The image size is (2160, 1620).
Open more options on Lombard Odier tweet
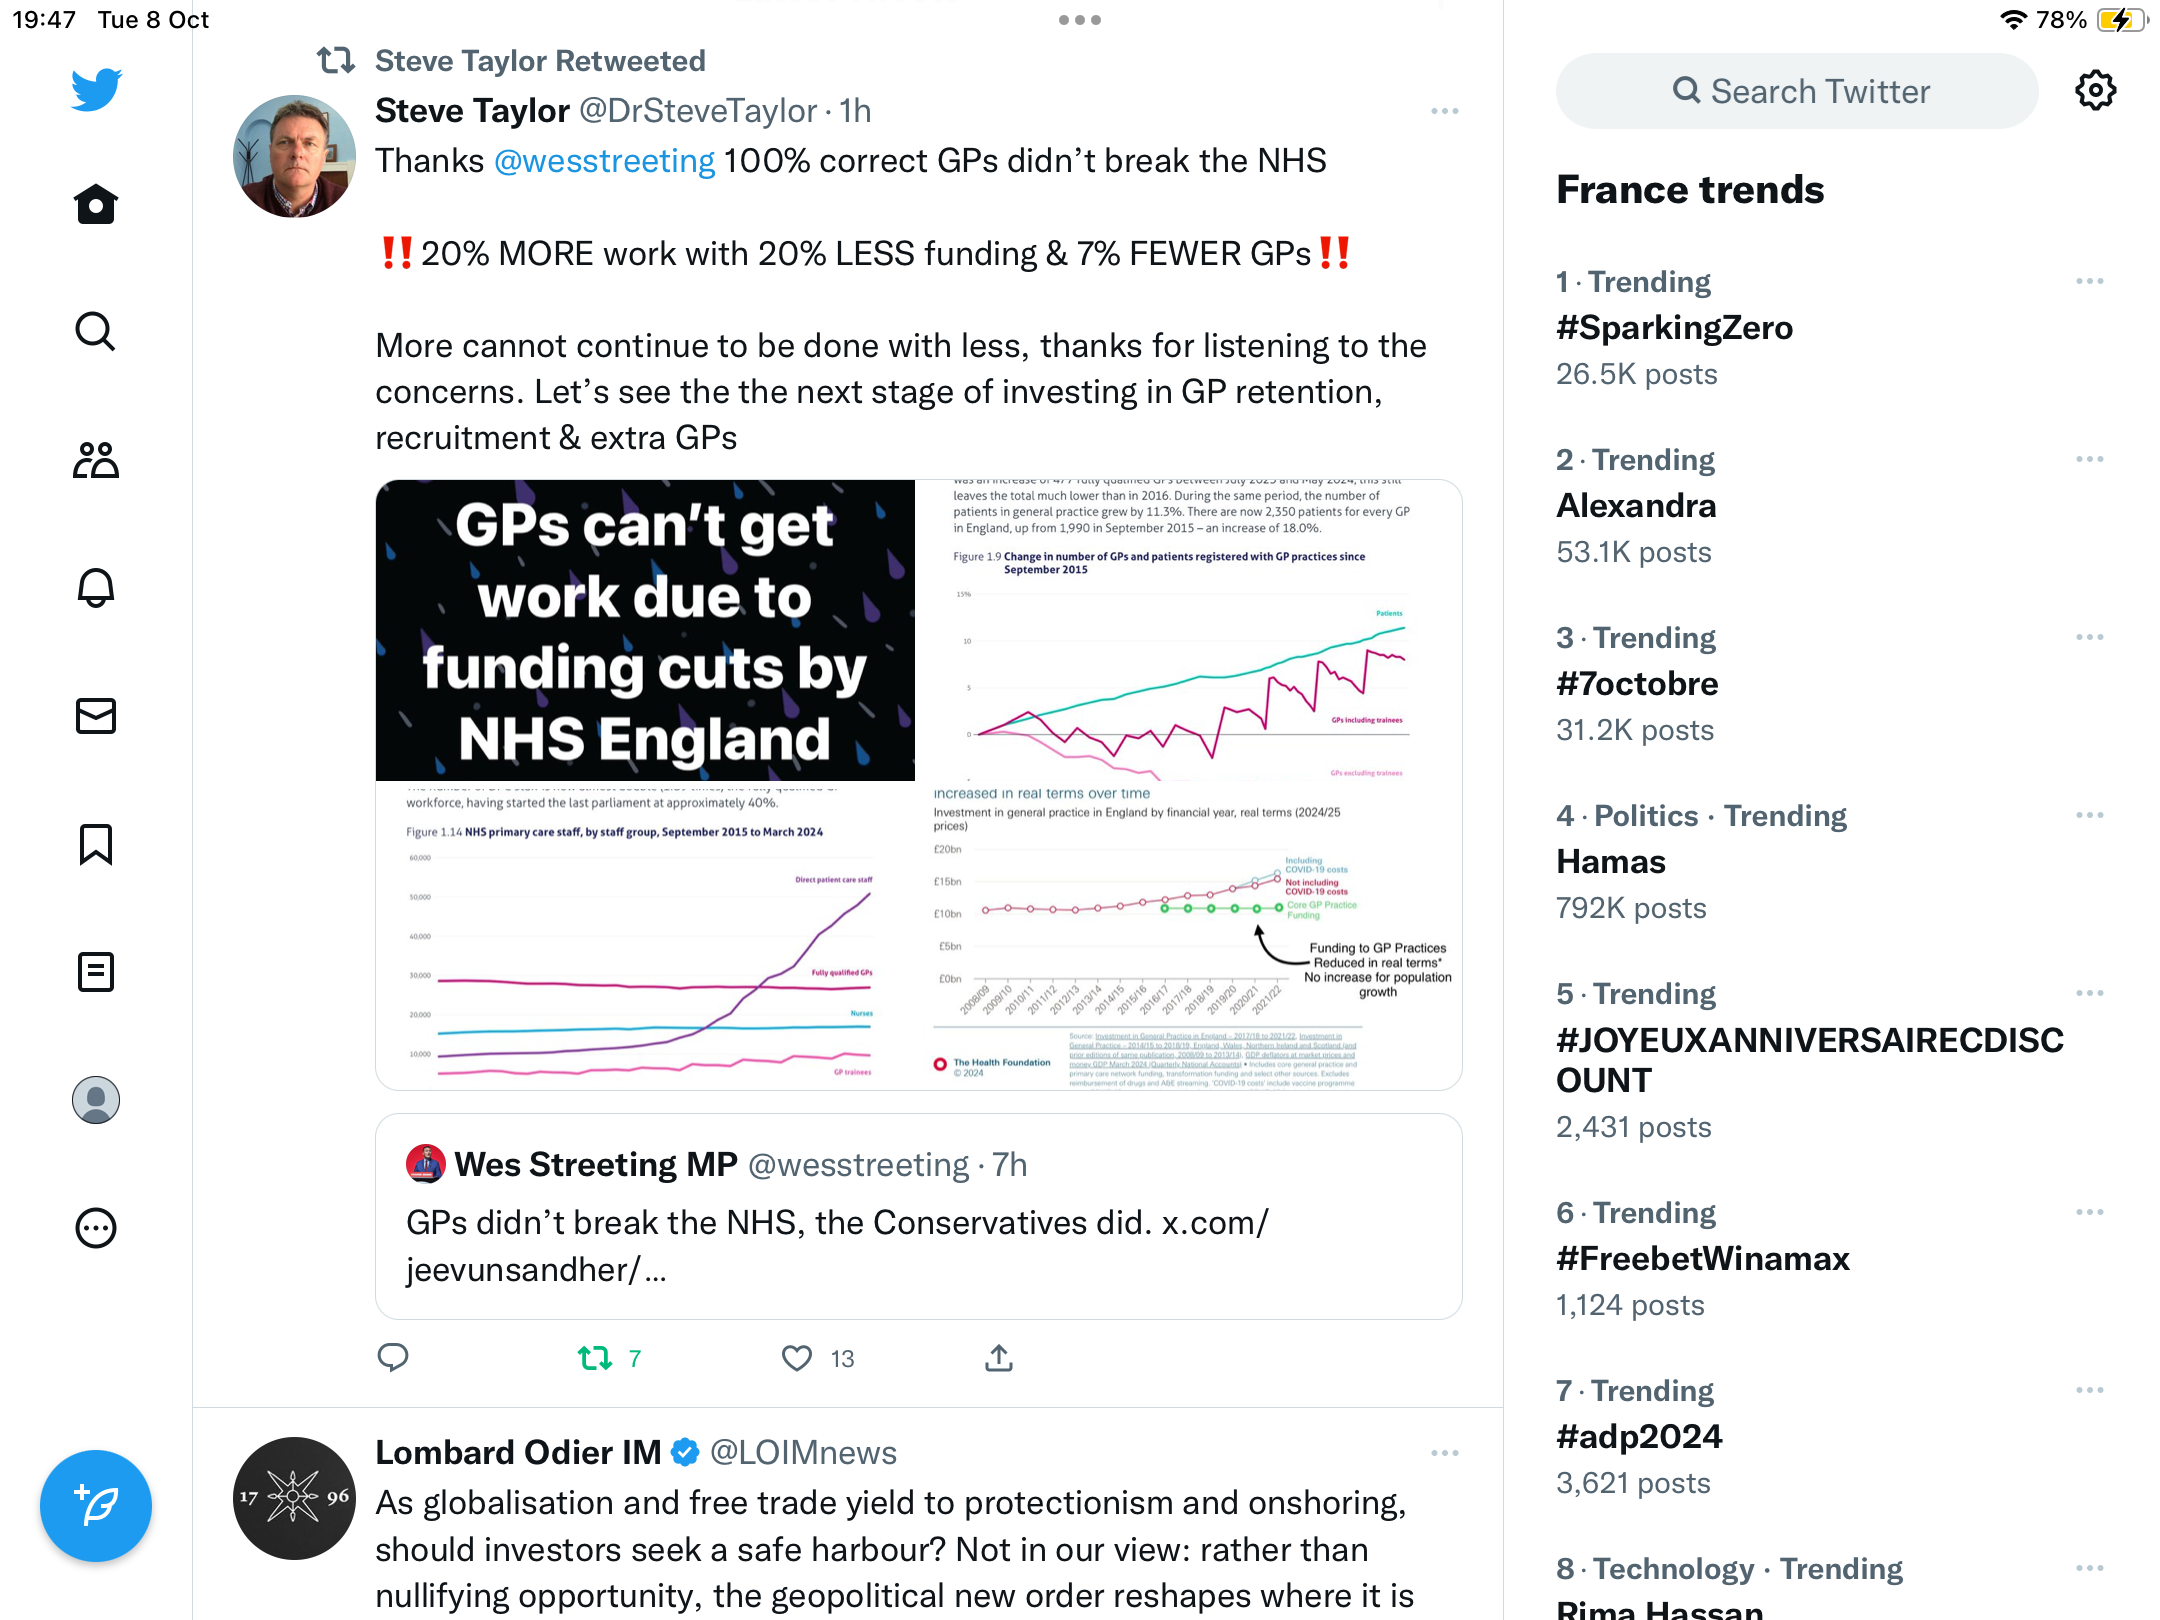coord(1445,1453)
